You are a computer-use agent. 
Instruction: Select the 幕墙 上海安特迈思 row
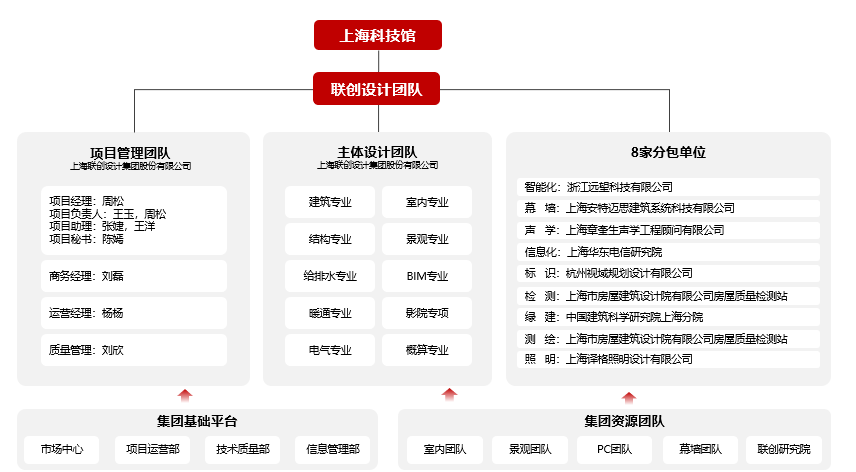coord(668,208)
